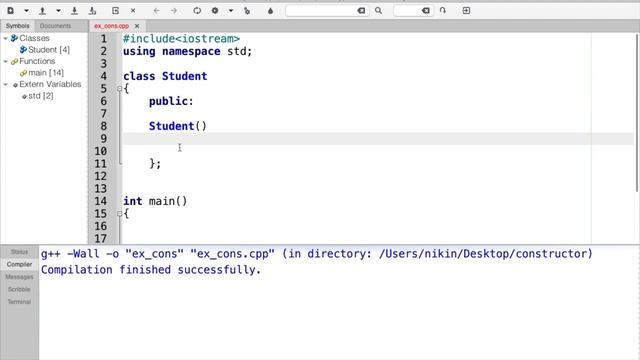640x360 pixels.
Task: Click line number 16 in the margin
Action: (100, 227)
